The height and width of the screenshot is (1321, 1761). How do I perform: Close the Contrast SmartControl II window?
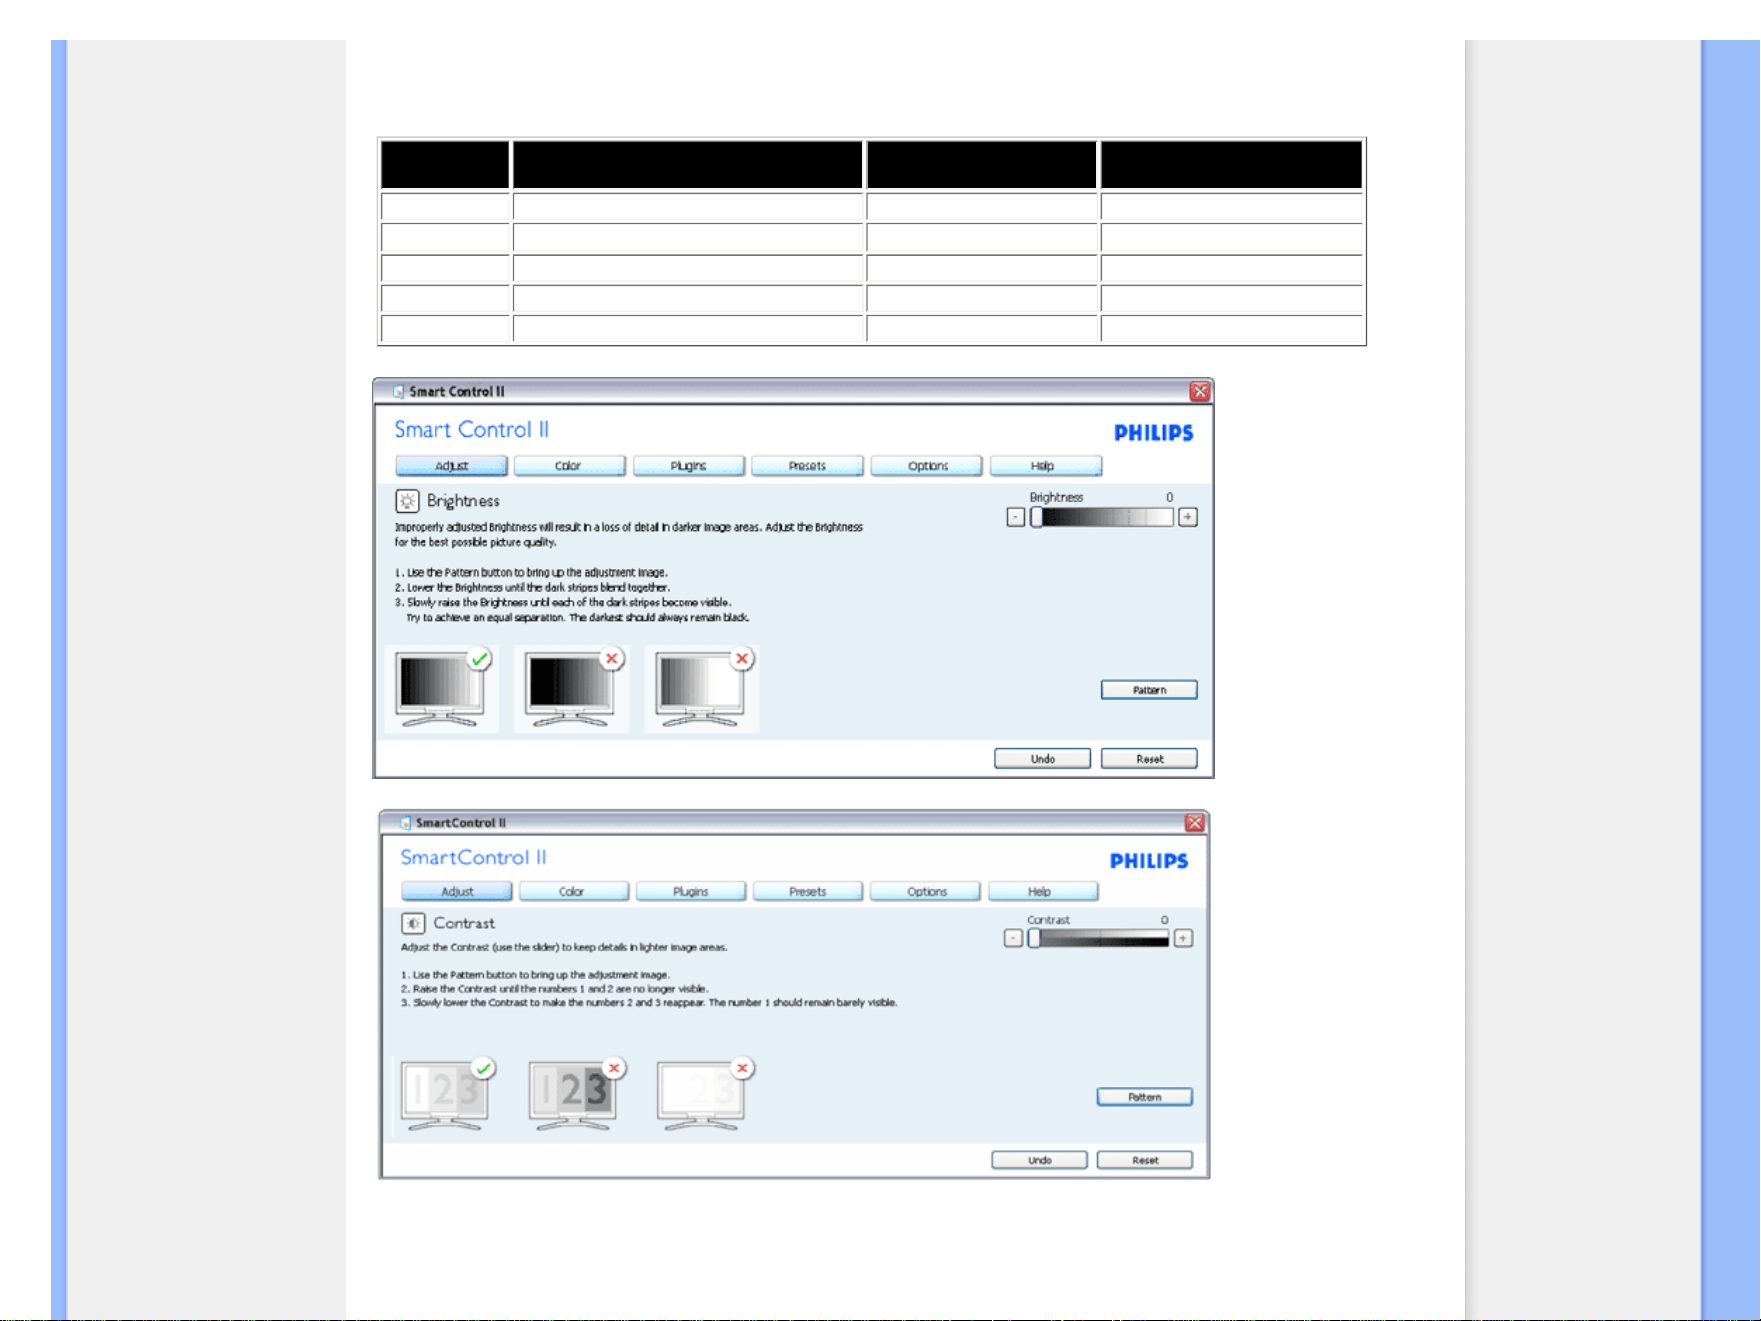pos(1194,823)
